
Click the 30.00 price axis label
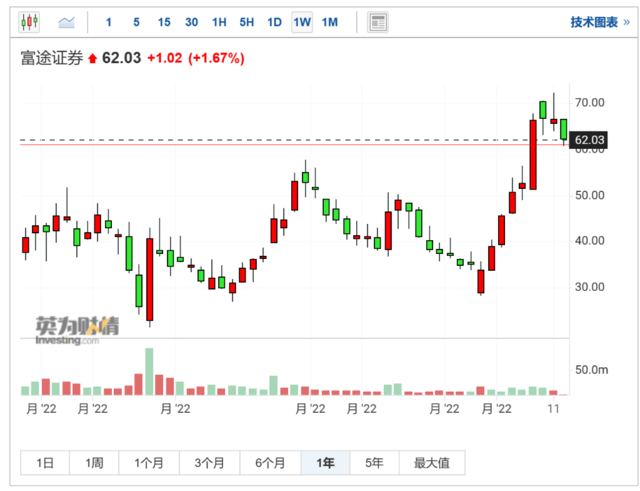(x=589, y=287)
